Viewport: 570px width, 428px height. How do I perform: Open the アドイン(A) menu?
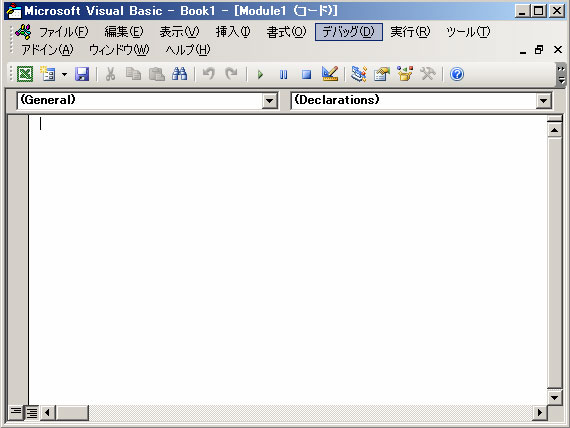47,50
